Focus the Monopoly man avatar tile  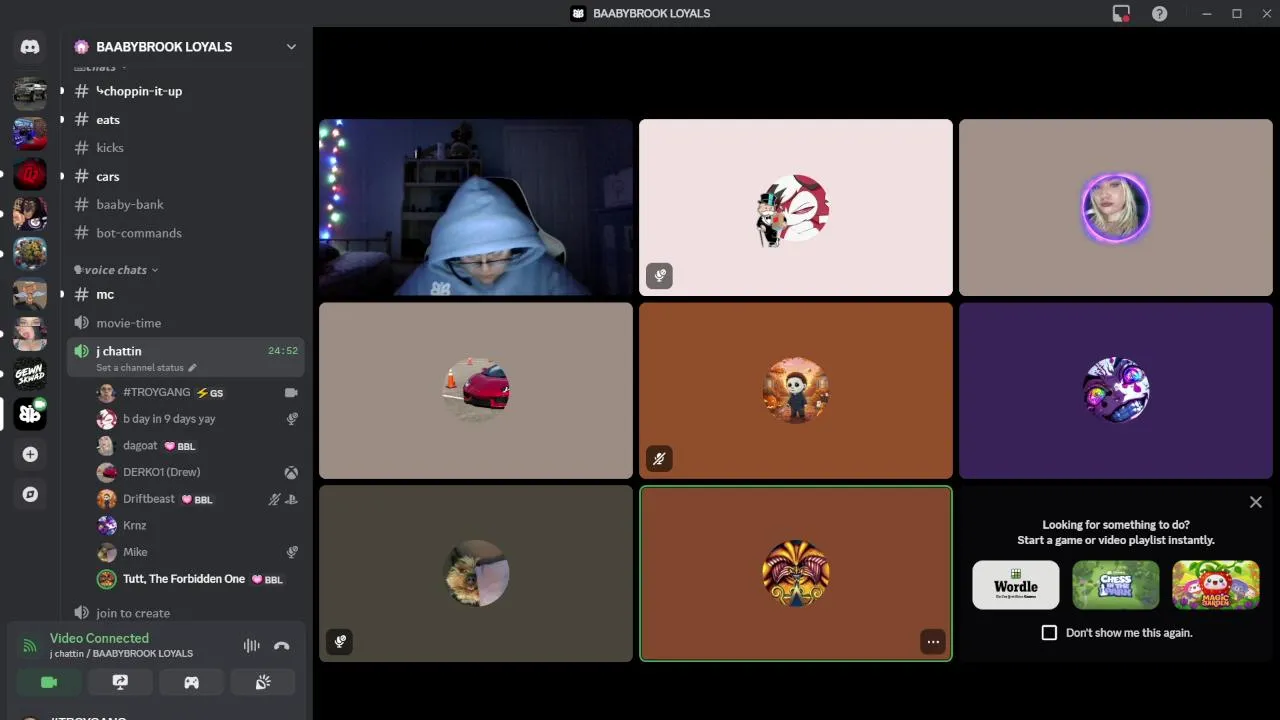tap(796, 208)
